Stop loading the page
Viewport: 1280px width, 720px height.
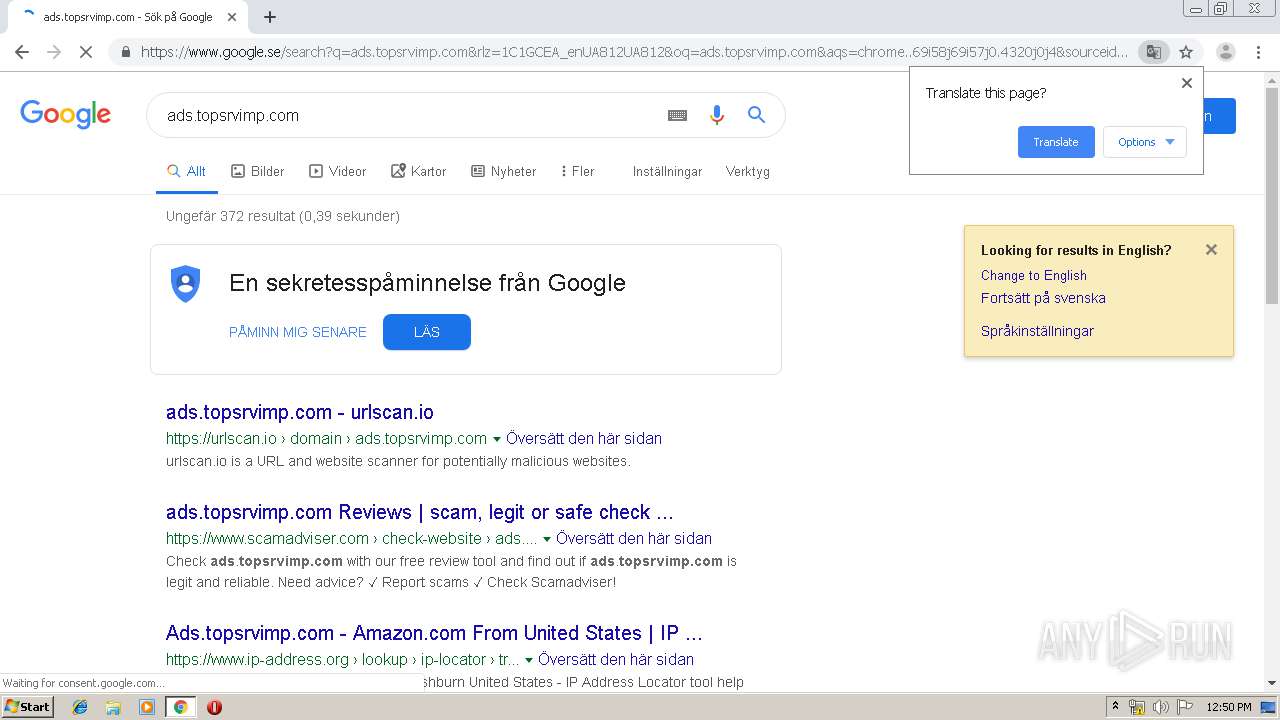(x=86, y=52)
